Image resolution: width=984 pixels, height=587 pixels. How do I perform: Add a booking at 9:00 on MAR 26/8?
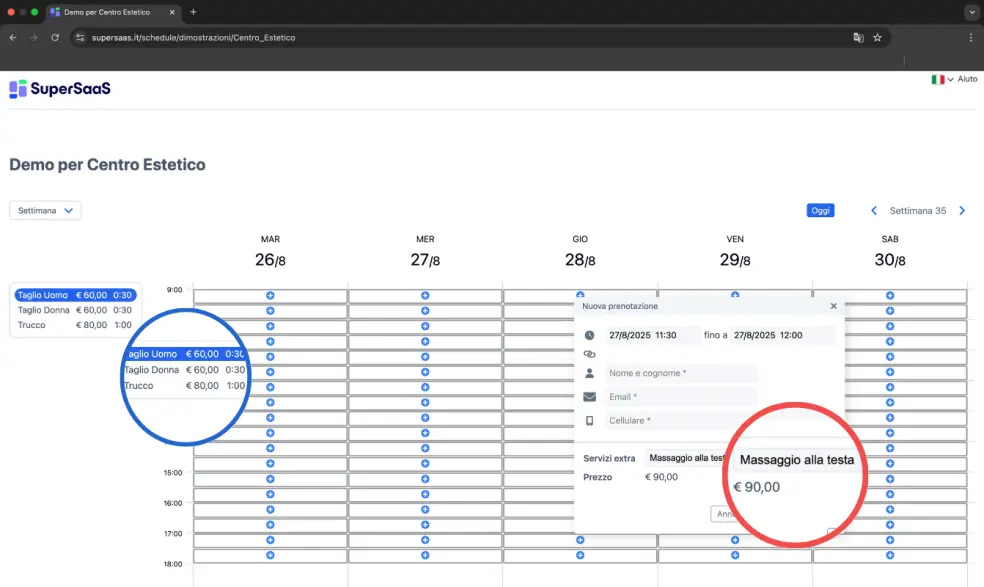pyautogui.click(x=270, y=296)
